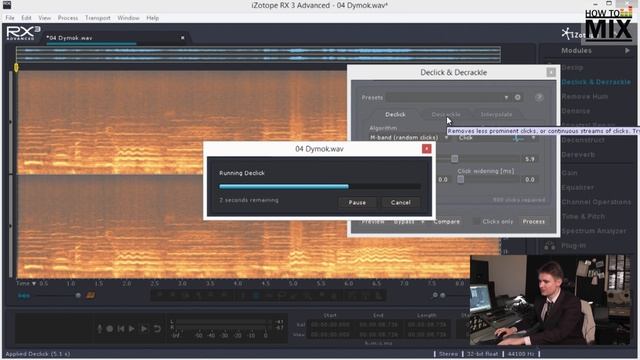This screenshot has width=640, height=360.
Task: Click the Compare button
Action: click(x=447, y=222)
